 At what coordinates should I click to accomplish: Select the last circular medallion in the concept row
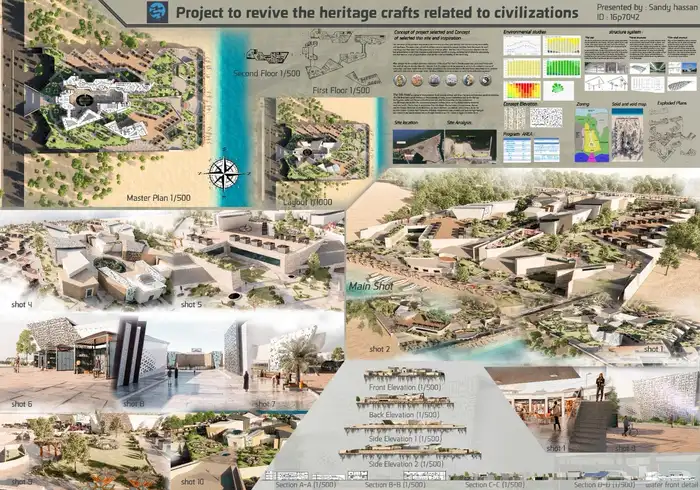[x=485, y=80]
